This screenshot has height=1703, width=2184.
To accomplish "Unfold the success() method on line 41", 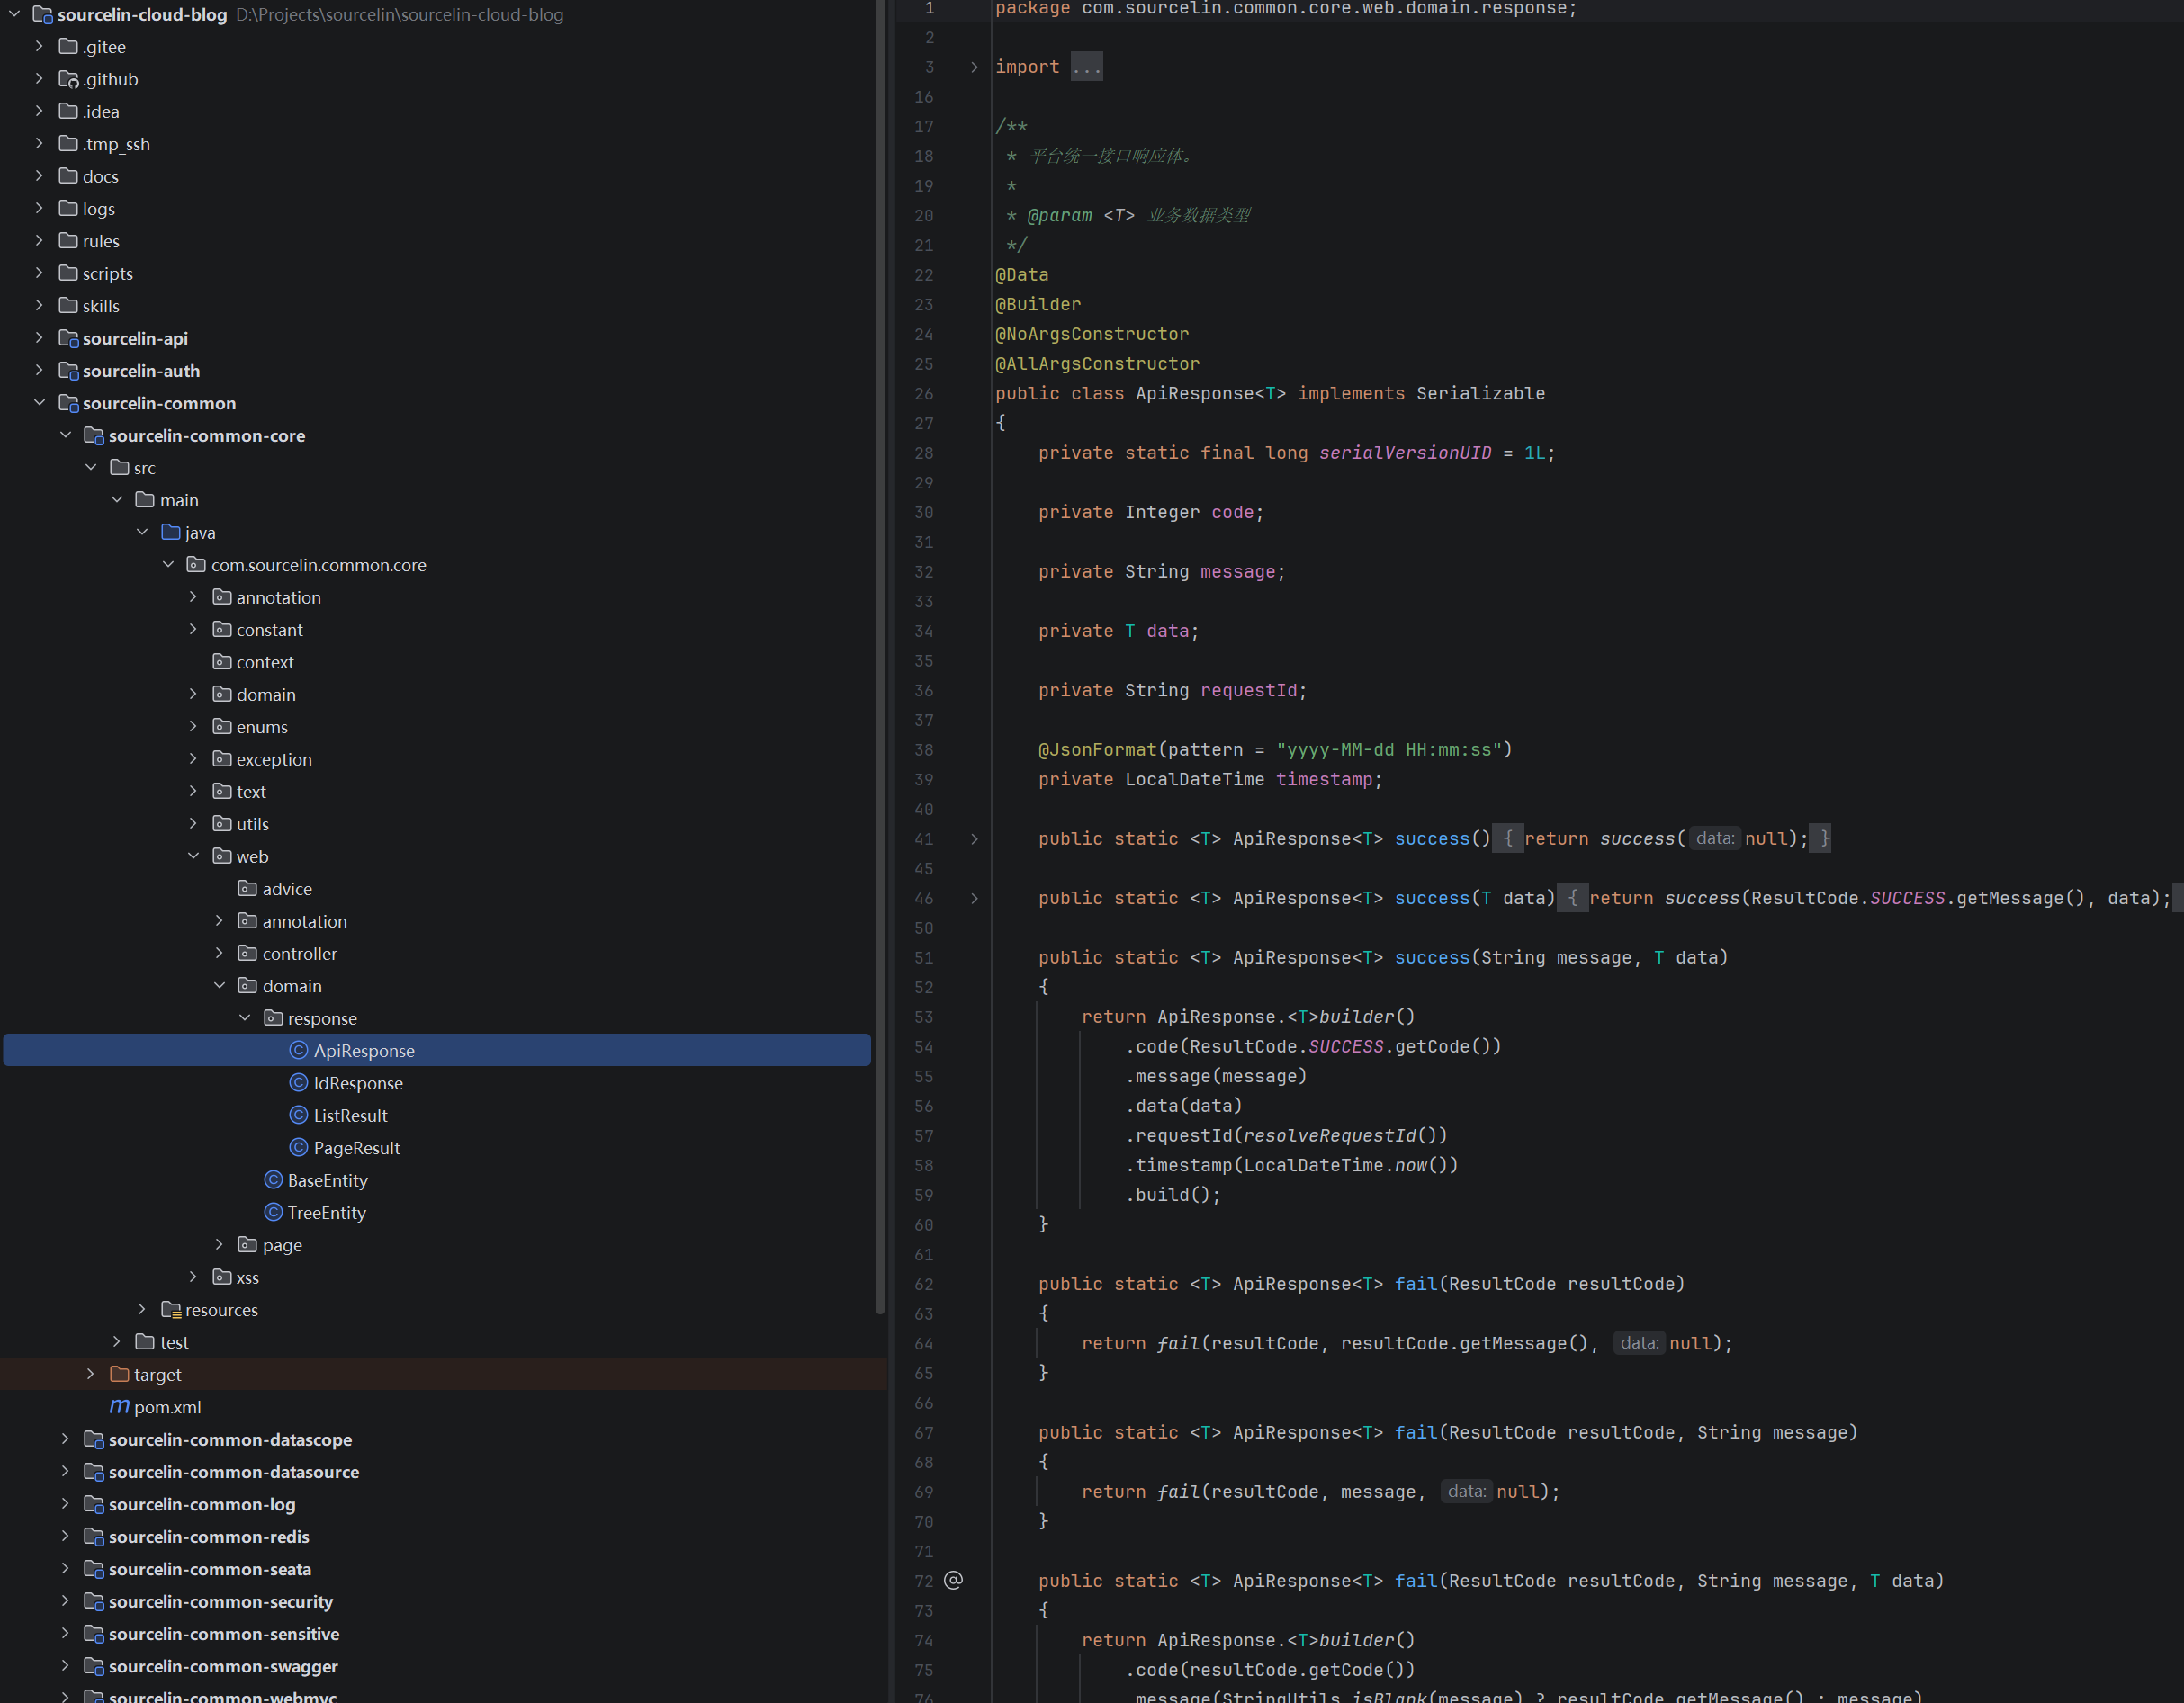I will pos(974,839).
